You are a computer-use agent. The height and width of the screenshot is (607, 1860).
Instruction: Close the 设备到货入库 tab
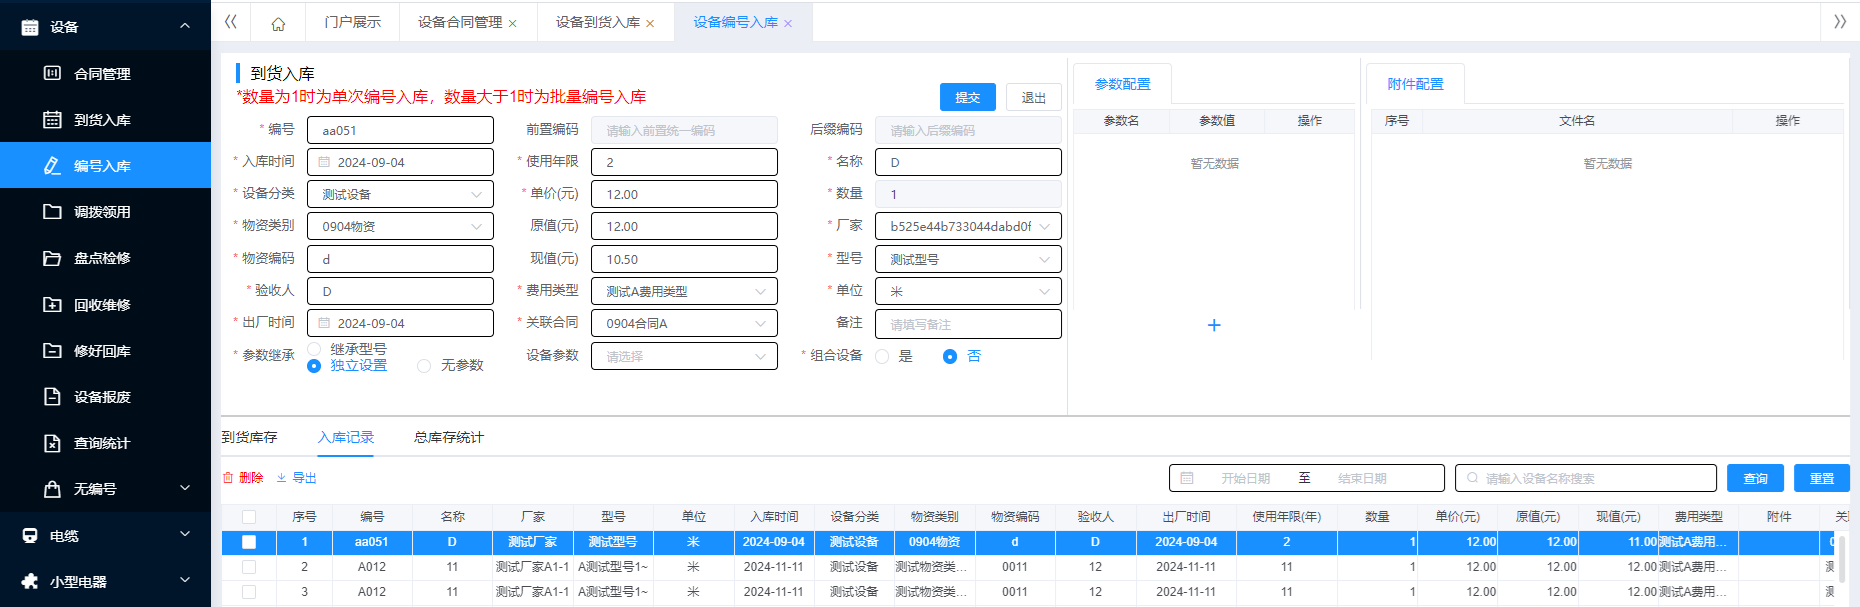650,24
